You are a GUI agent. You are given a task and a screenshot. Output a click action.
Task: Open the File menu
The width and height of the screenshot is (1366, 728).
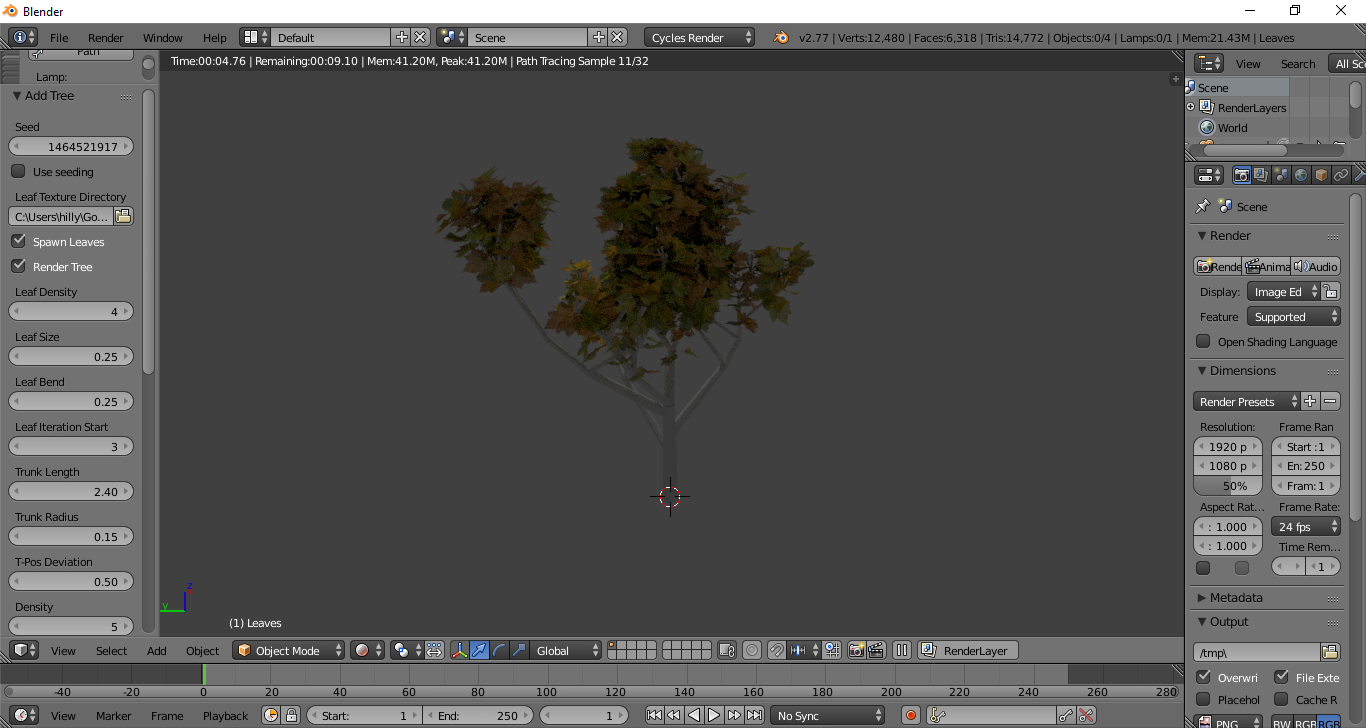(59, 37)
